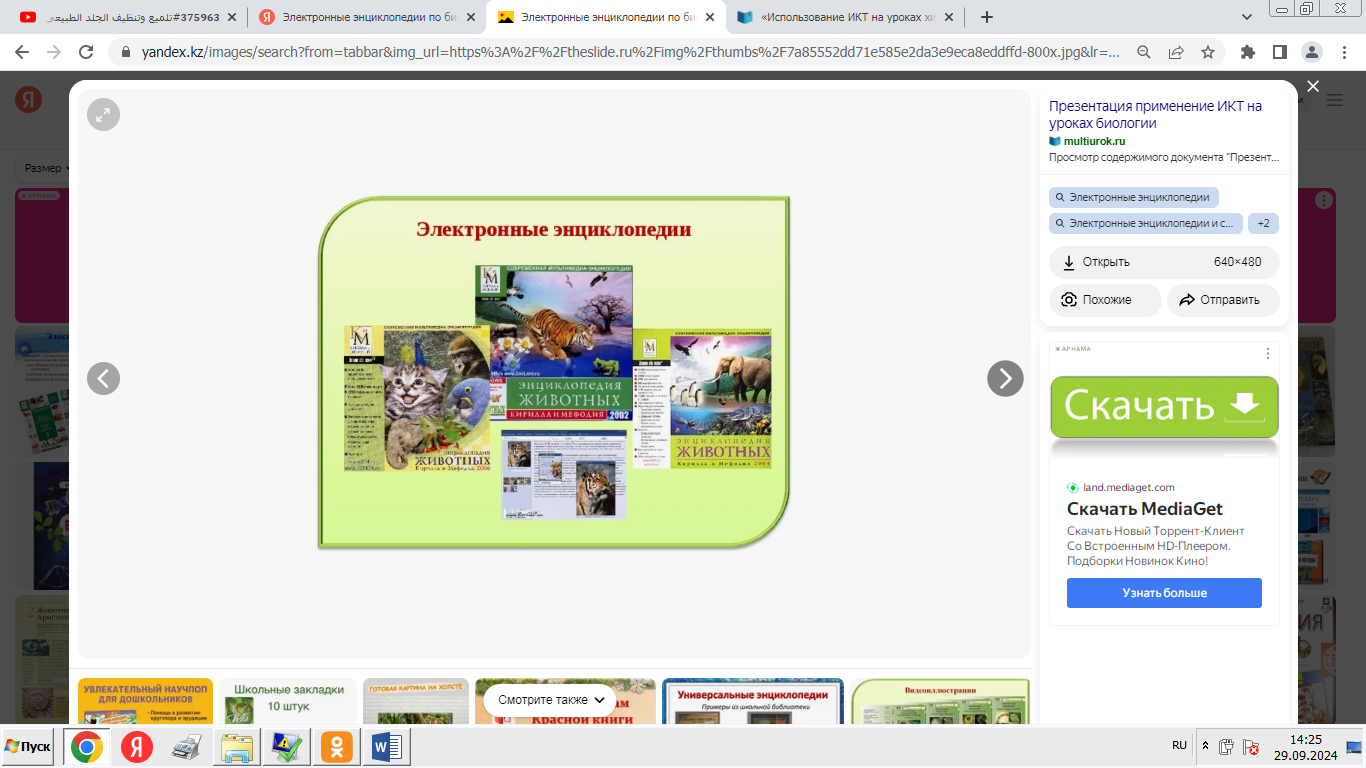This screenshot has width=1366, height=768.
Task: Show hidden tray icons chevron
Action: pyautogui.click(x=1205, y=747)
